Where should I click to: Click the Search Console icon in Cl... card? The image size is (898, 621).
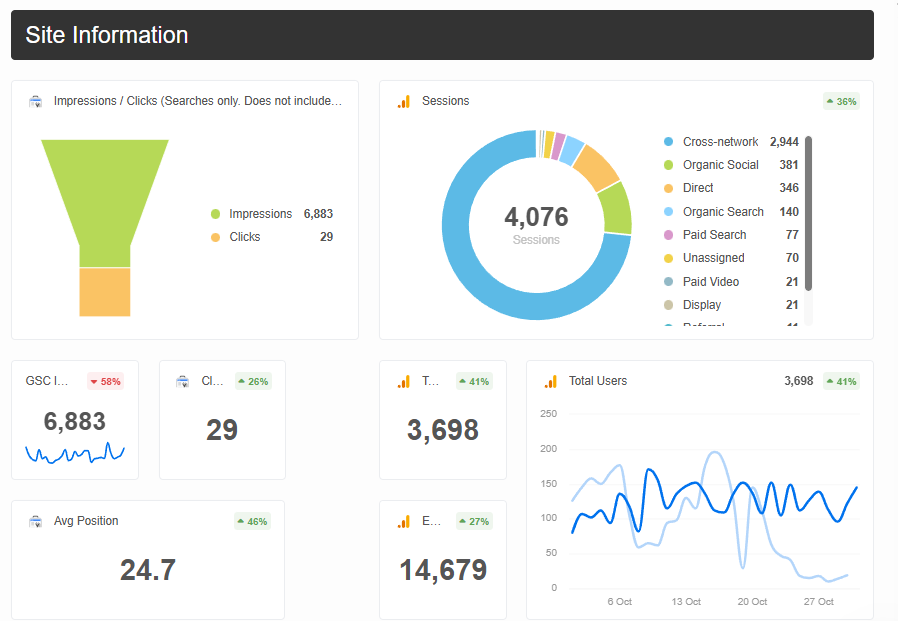[182, 382]
